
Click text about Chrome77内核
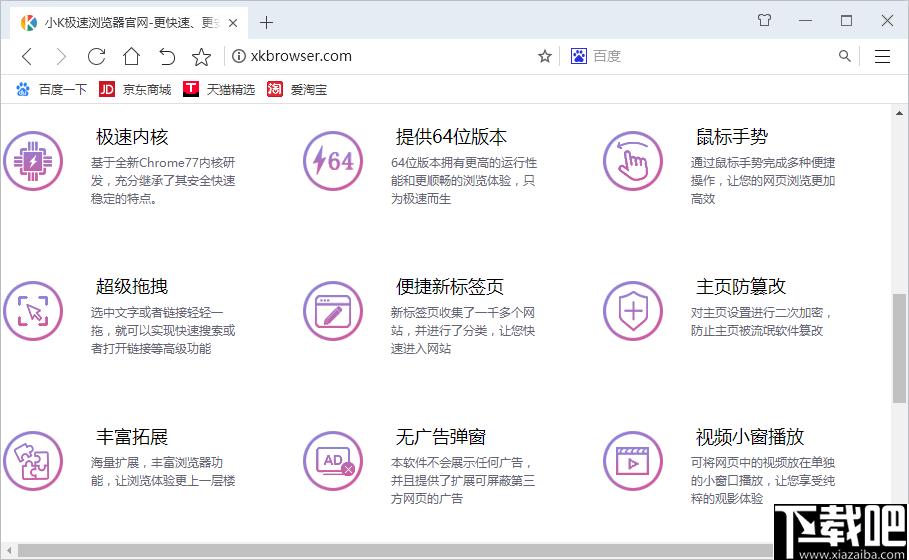[x=163, y=180]
